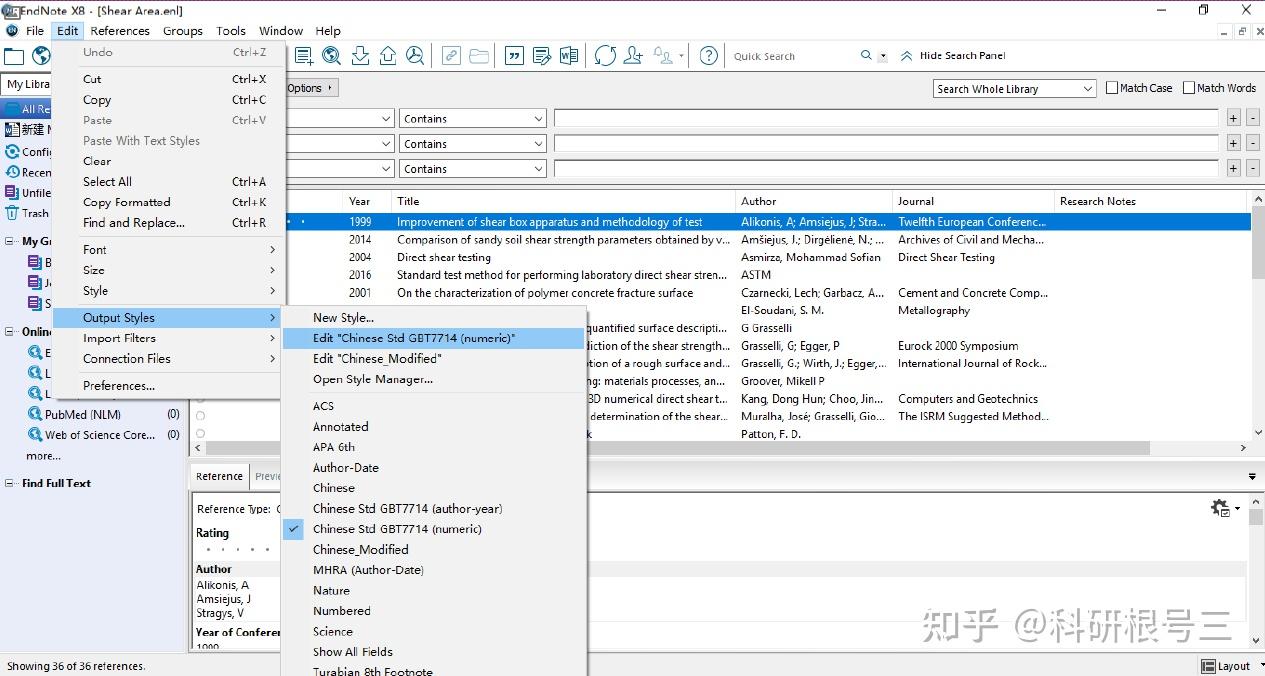Viewport: 1265px width, 676px height.
Task: Select Find and Replace menu entry
Action: [134, 223]
